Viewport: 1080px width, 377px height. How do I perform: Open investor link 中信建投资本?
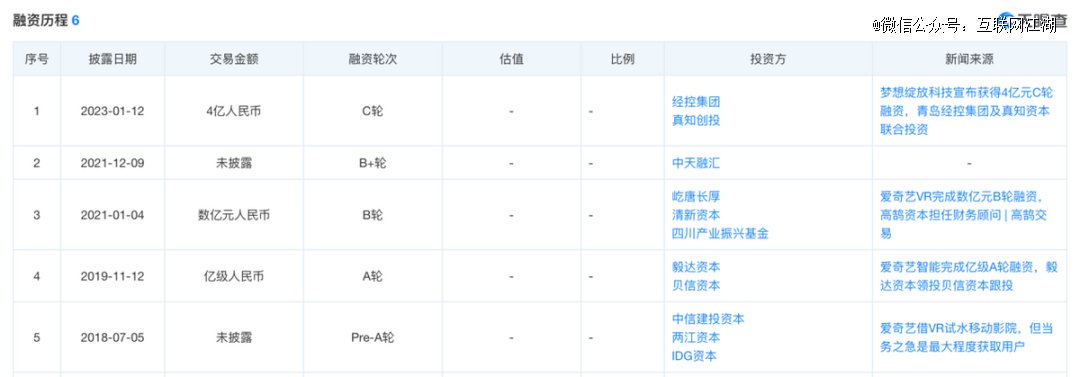click(x=708, y=319)
